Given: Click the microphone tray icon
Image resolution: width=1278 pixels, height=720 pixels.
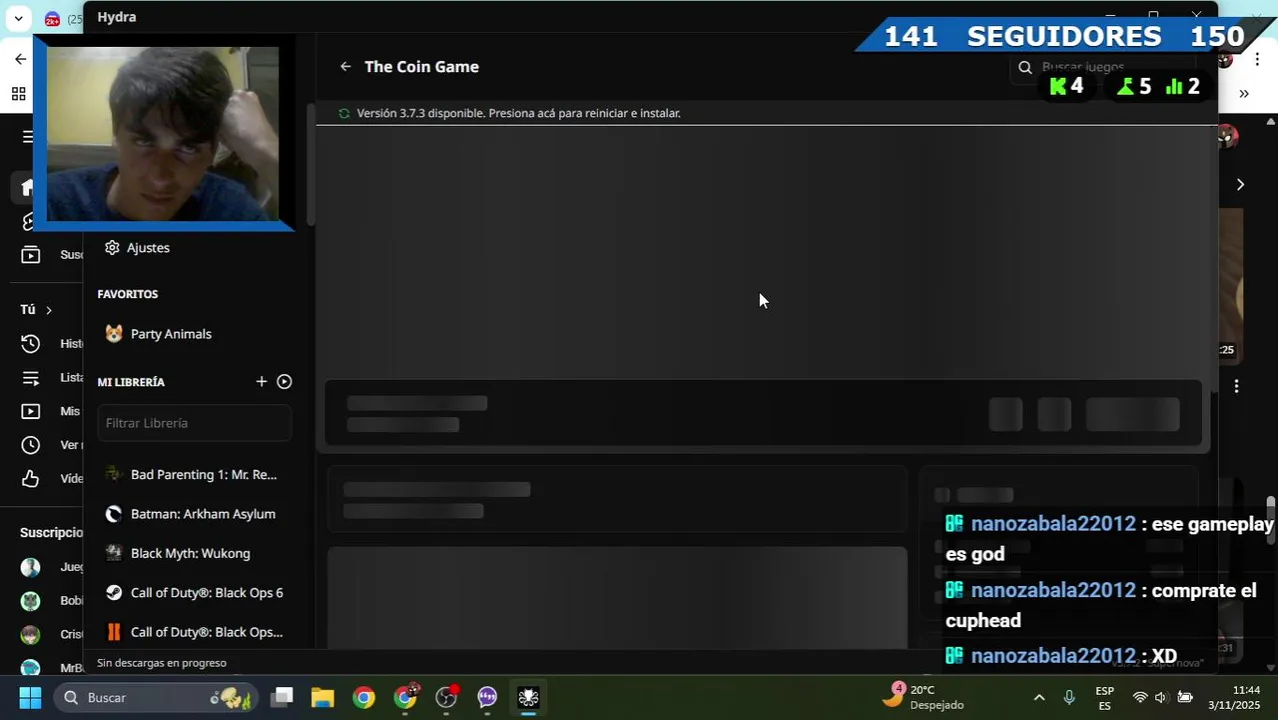Looking at the screenshot, I should (1069, 698).
